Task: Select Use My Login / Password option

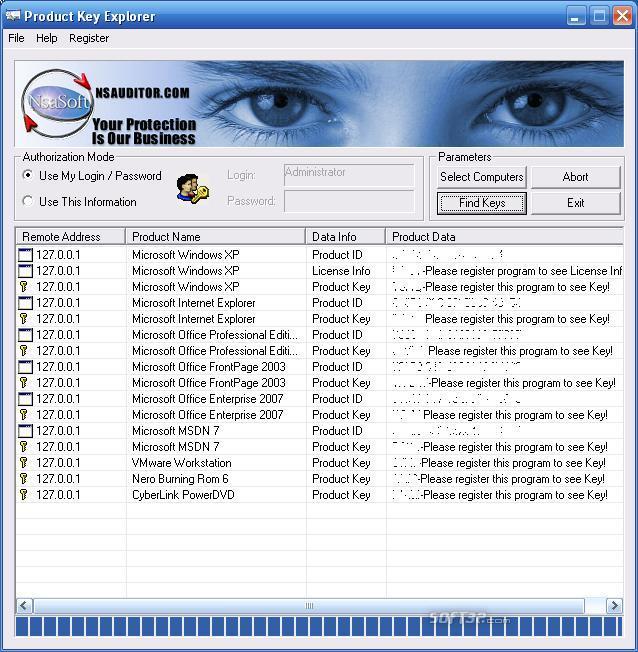Action: [x=92, y=176]
